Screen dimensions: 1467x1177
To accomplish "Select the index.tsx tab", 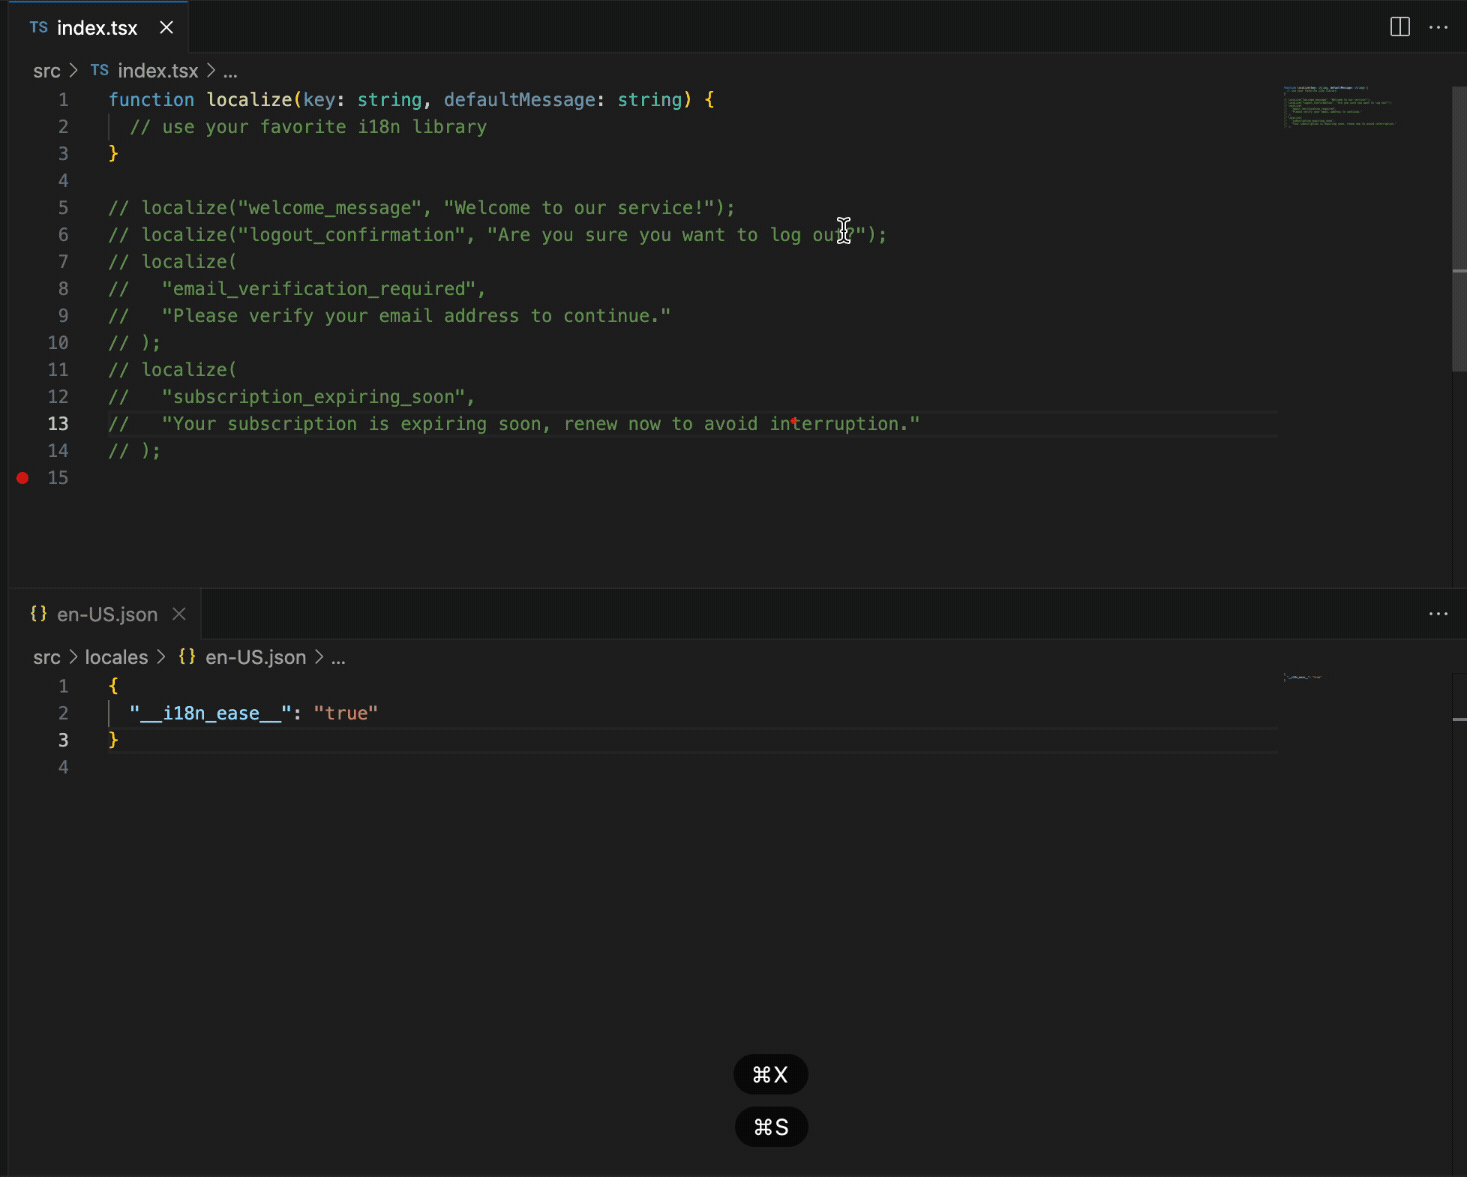I will click(96, 28).
